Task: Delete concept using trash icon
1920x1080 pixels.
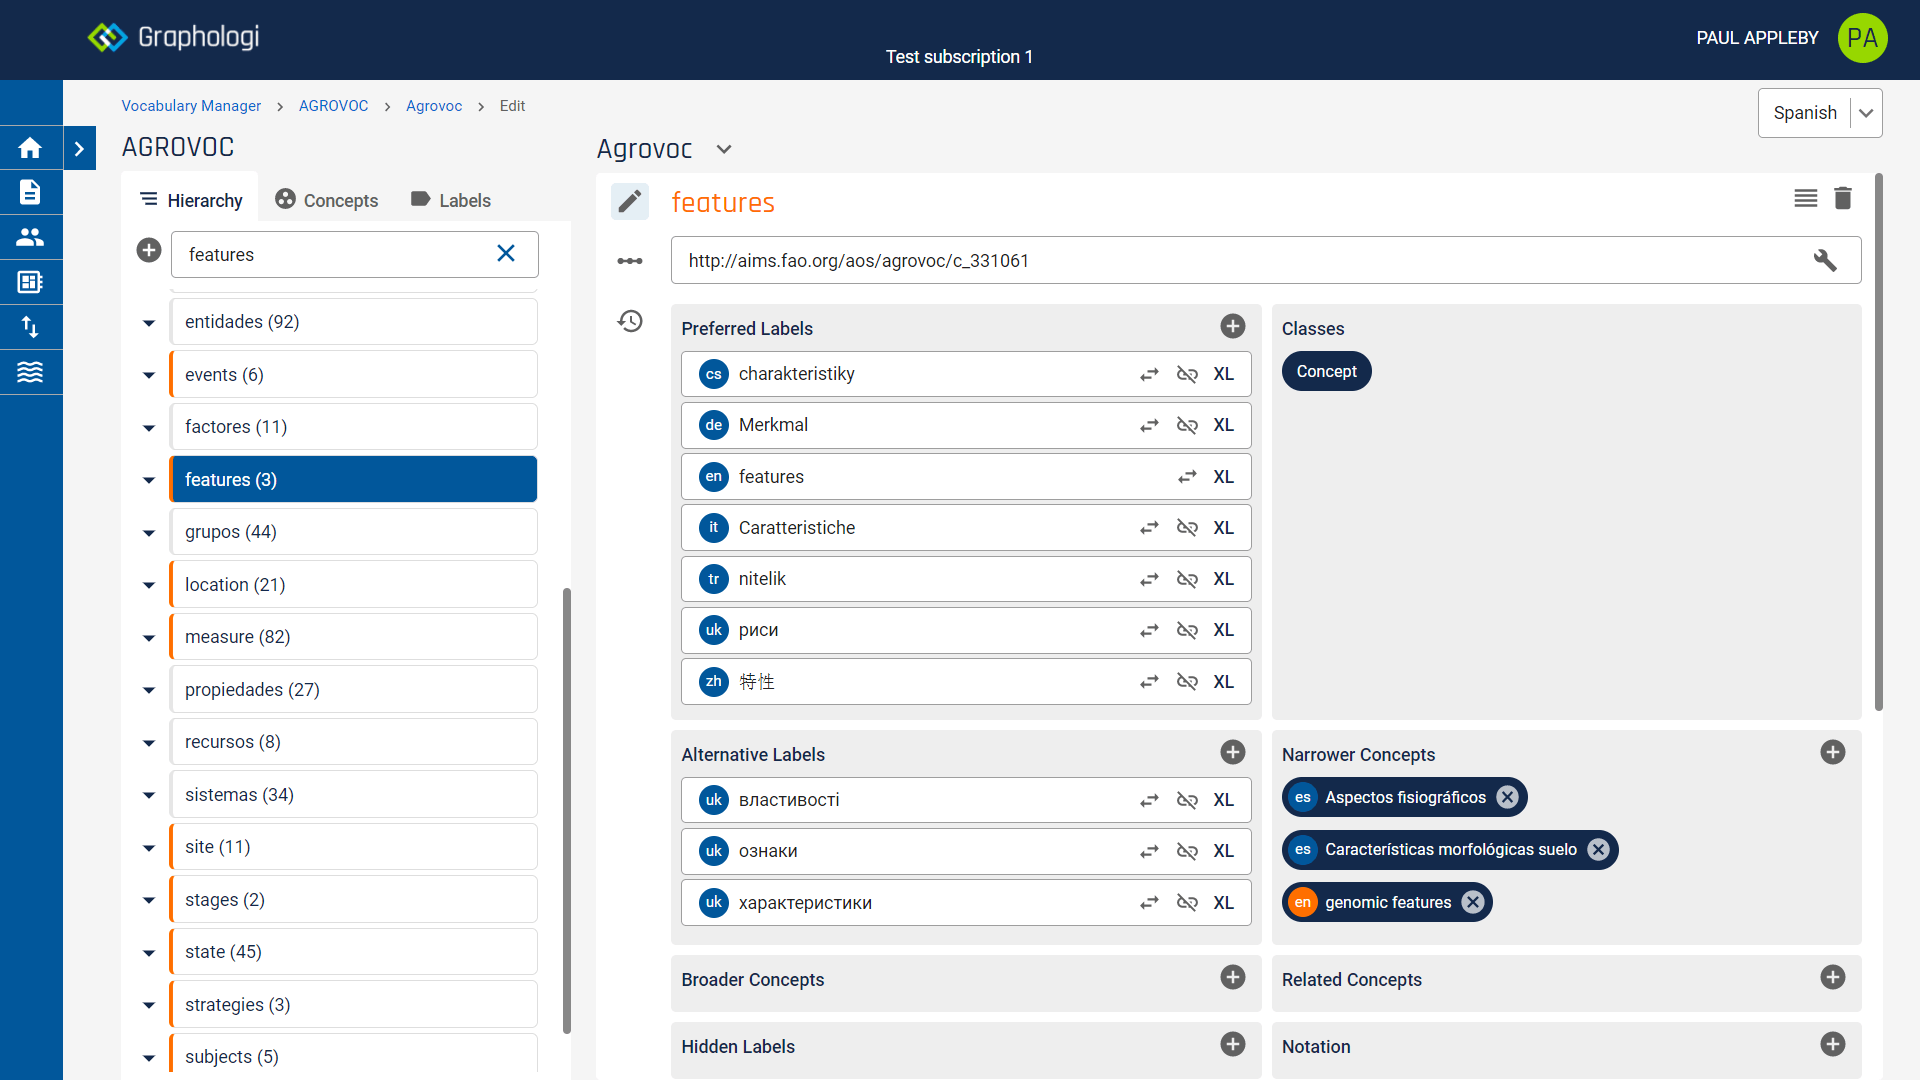Action: 1843,199
